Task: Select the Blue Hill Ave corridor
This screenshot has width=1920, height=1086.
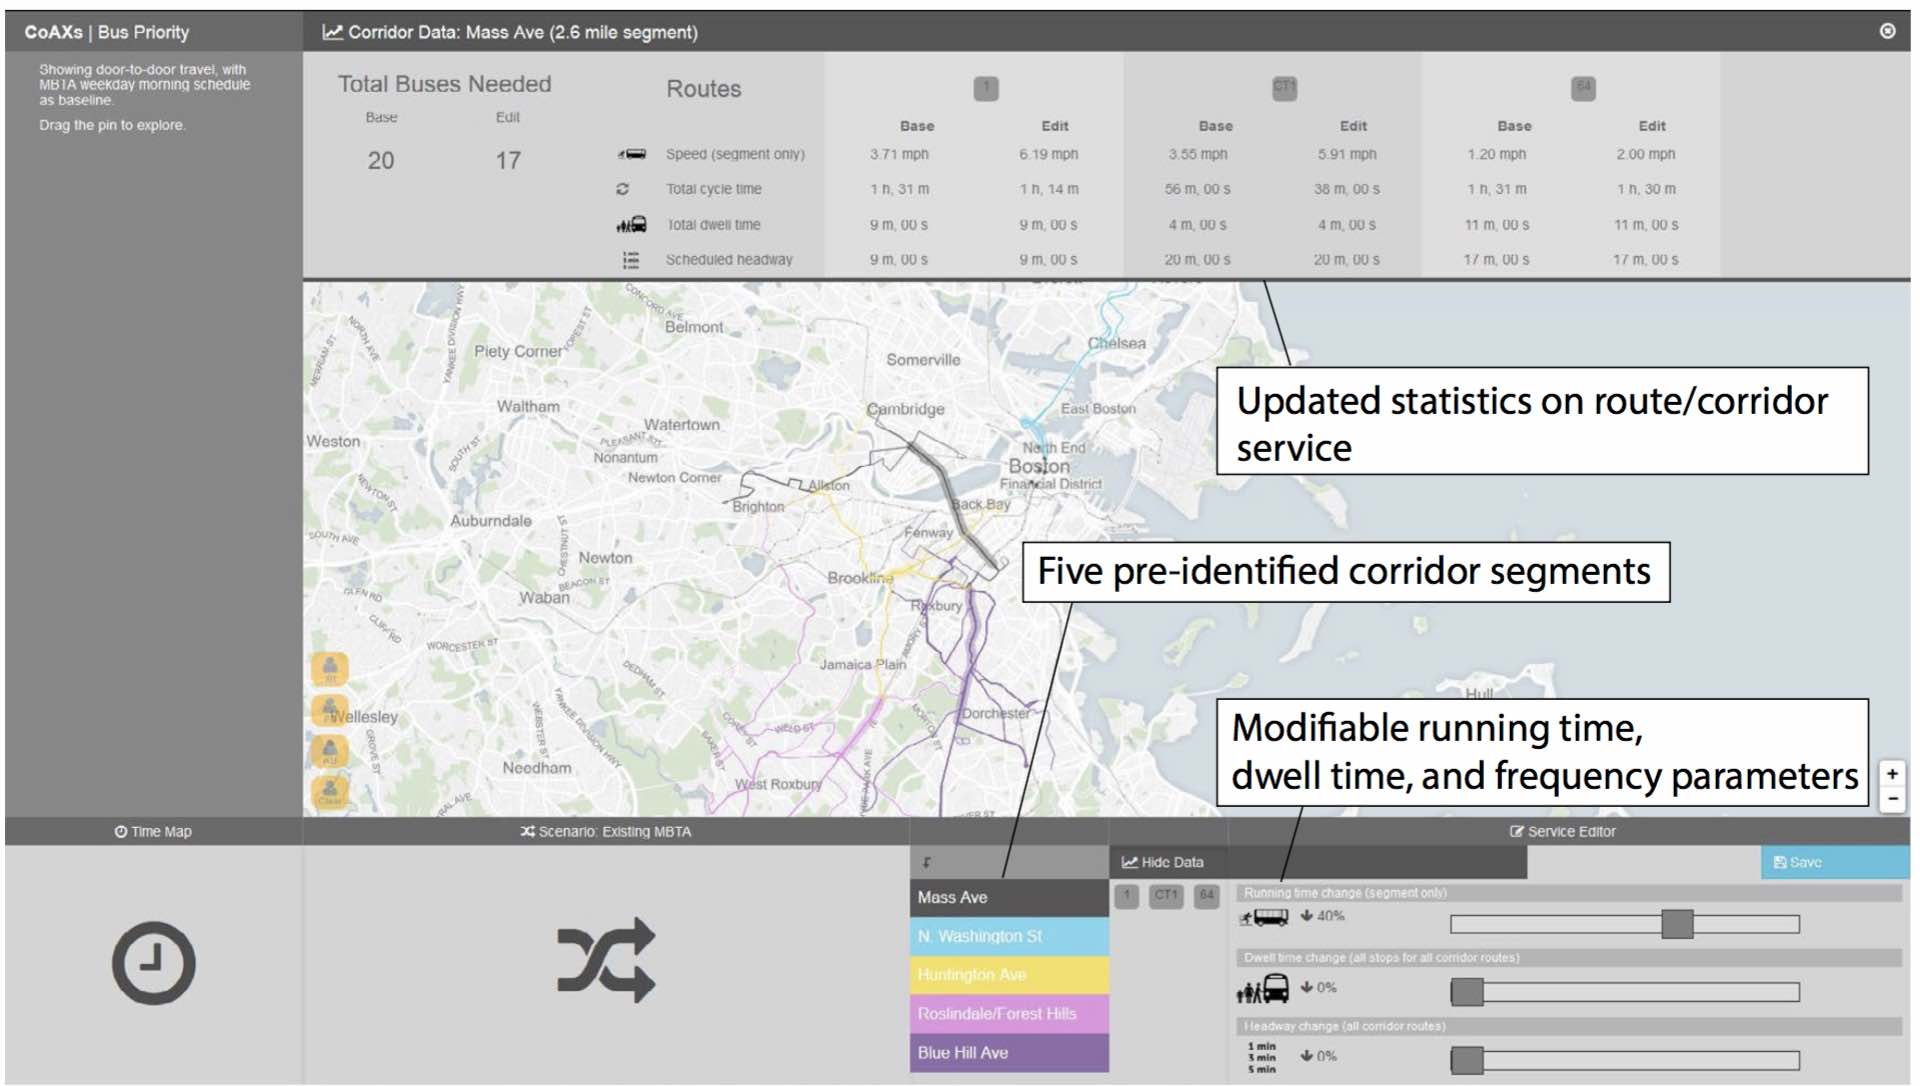Action: (1009, 1053)
